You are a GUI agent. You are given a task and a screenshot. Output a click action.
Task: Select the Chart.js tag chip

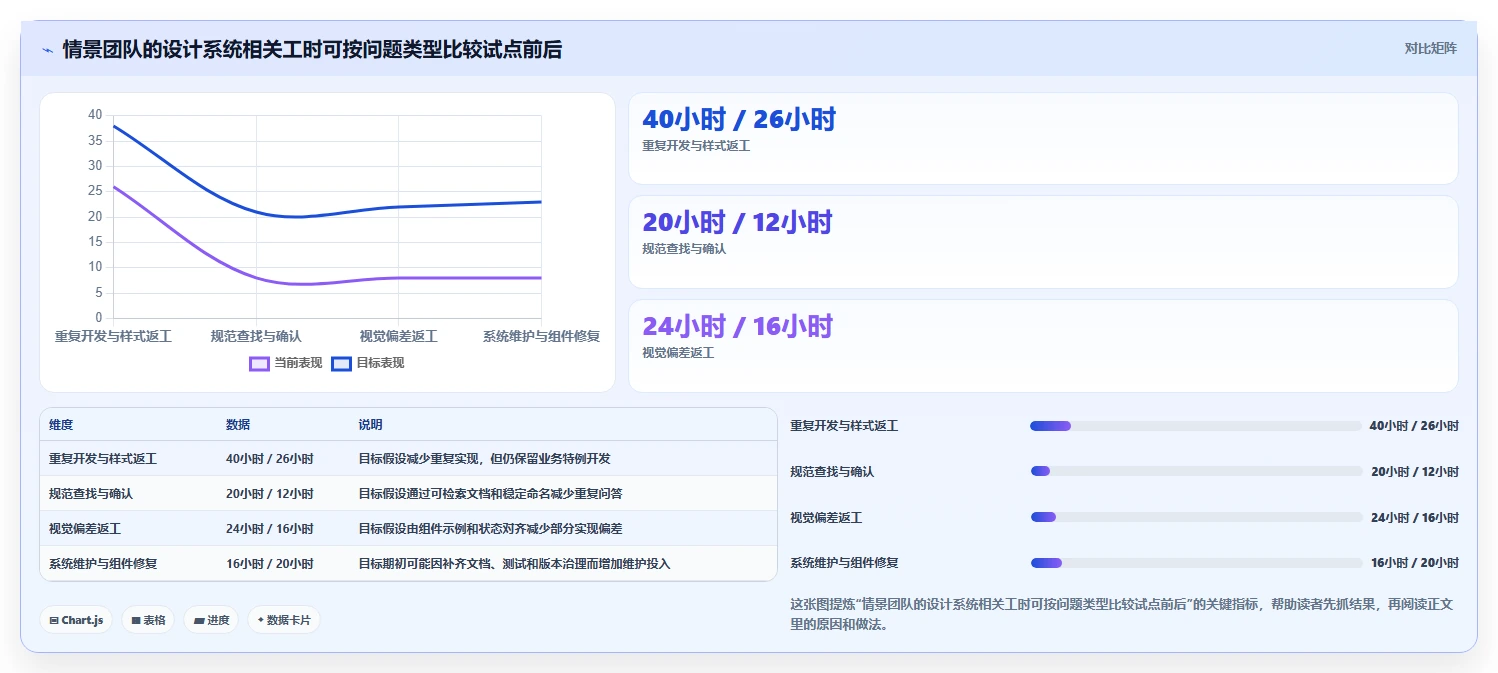click(76, 620)
